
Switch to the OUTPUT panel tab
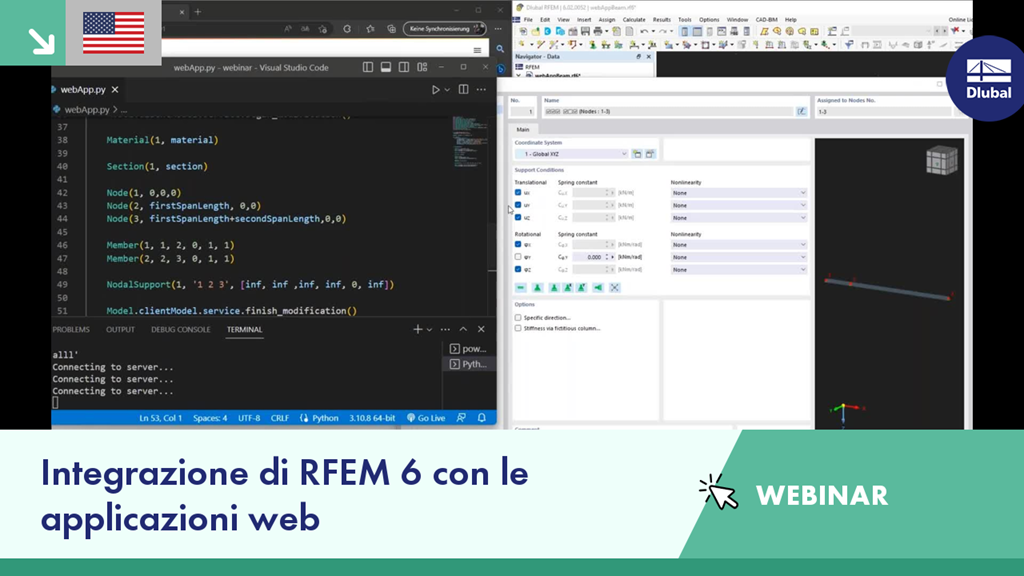coord(120,330)
